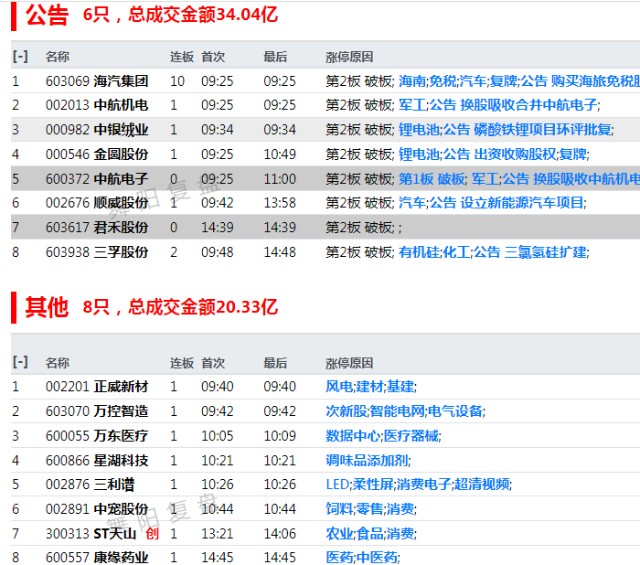Select stock 000546 金圆股份
This screenshot has height=565, width=640.
click(x=97, y=154)
